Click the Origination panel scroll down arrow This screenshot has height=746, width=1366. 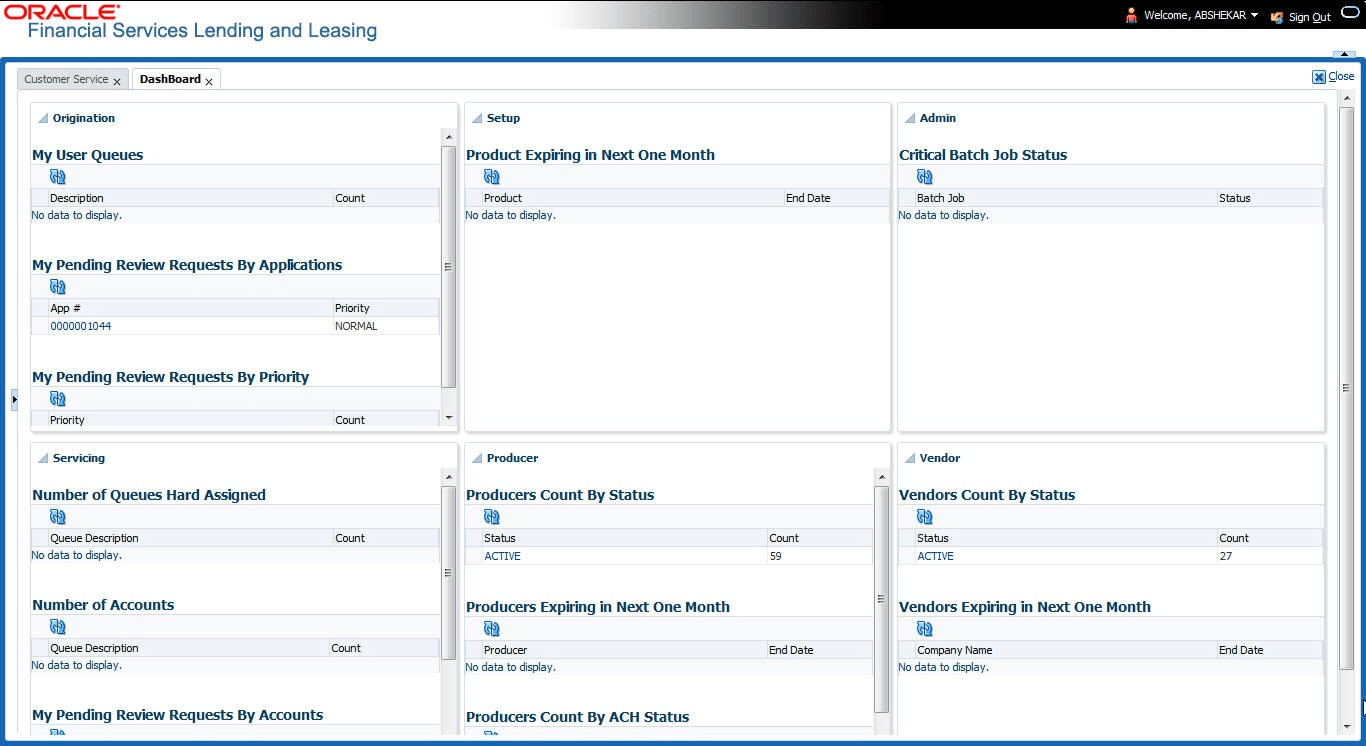pyautogui.click(x=448, y=417)
